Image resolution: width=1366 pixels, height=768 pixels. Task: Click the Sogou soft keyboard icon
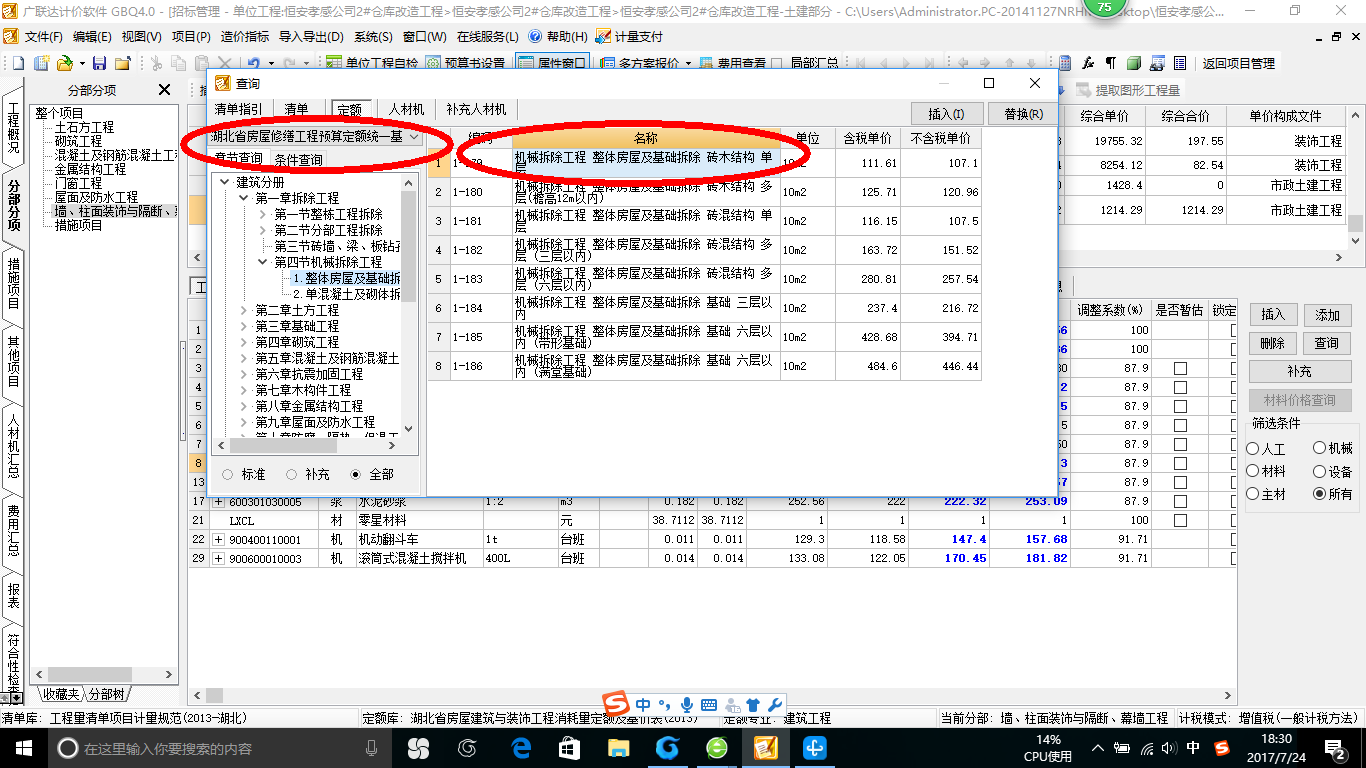point(709,705)
